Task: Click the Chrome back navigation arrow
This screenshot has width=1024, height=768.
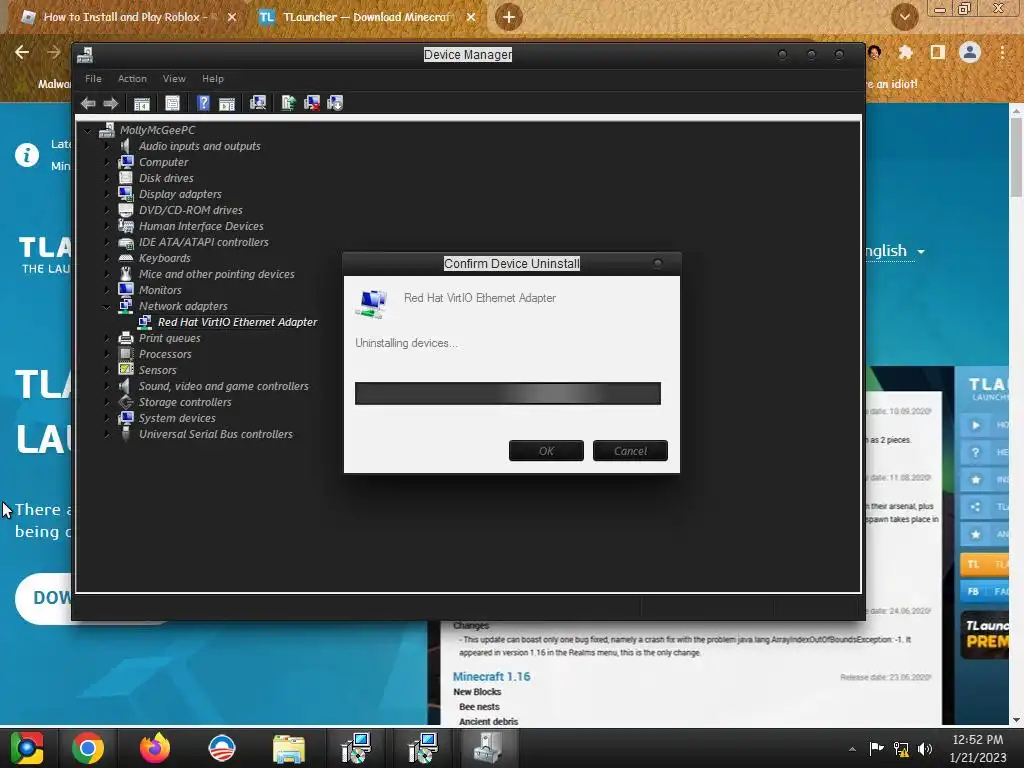Action: point(22,52)
